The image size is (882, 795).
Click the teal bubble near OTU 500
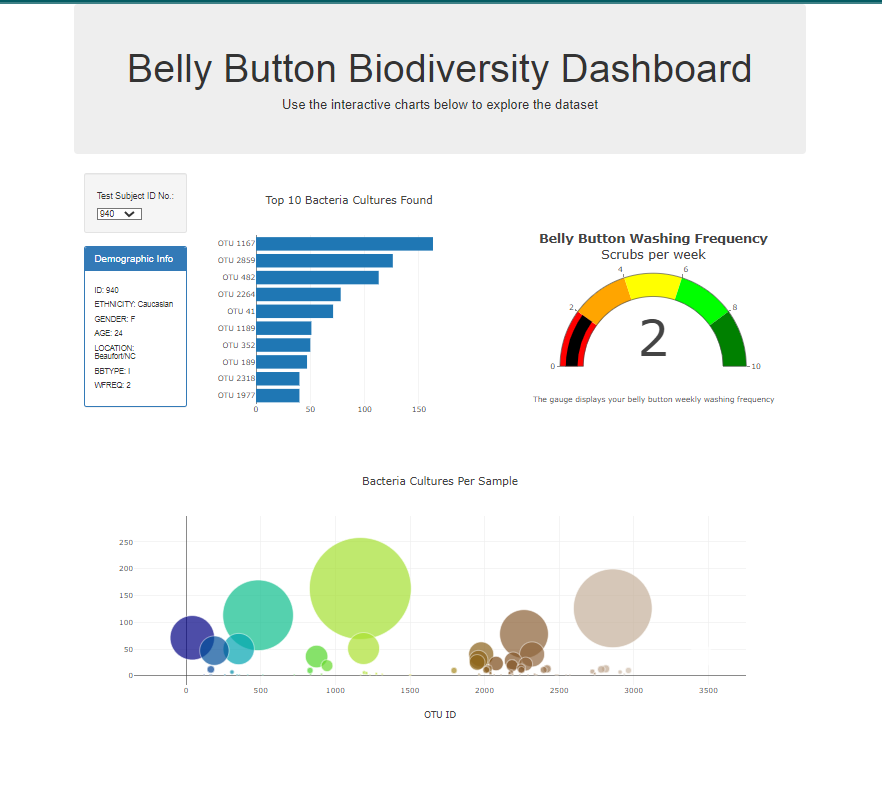[257, 613]
